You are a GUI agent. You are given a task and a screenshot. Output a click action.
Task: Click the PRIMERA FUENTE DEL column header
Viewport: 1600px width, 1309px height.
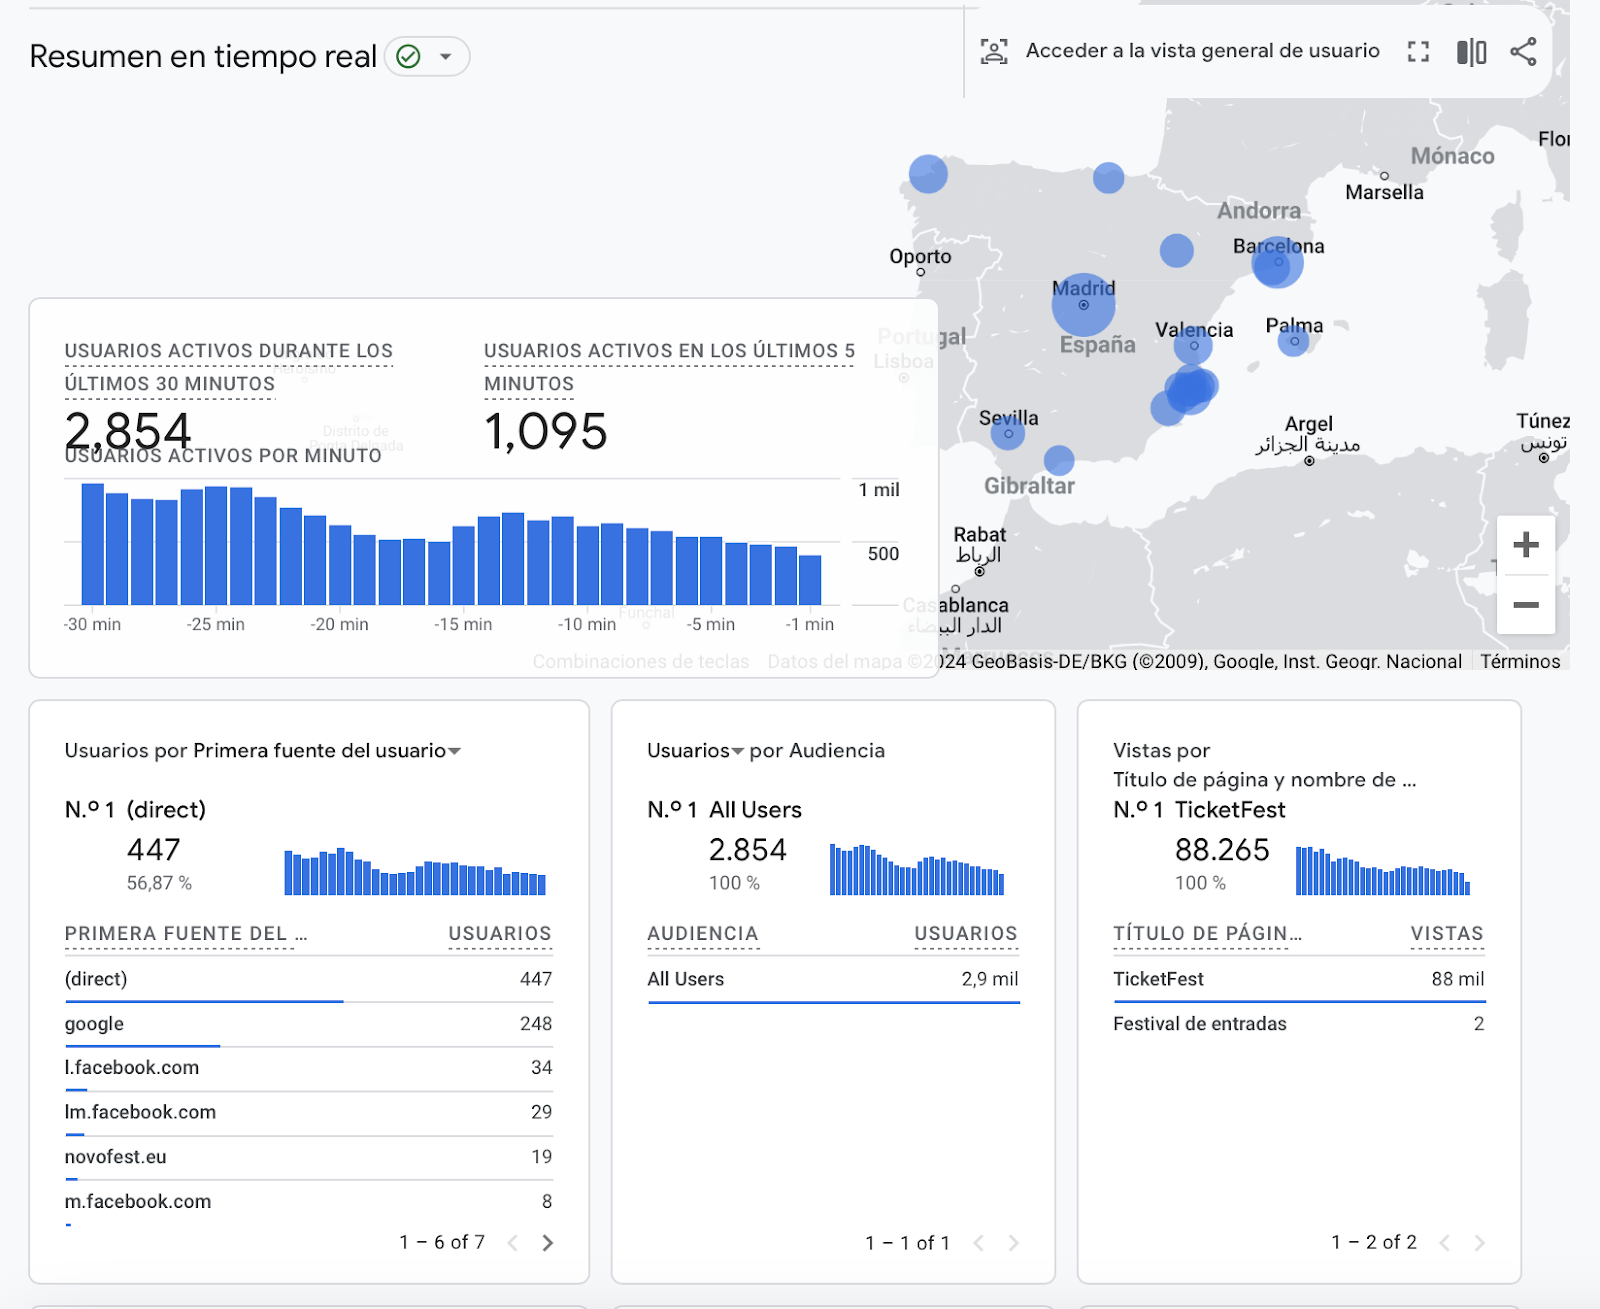(x=186, y=934)
